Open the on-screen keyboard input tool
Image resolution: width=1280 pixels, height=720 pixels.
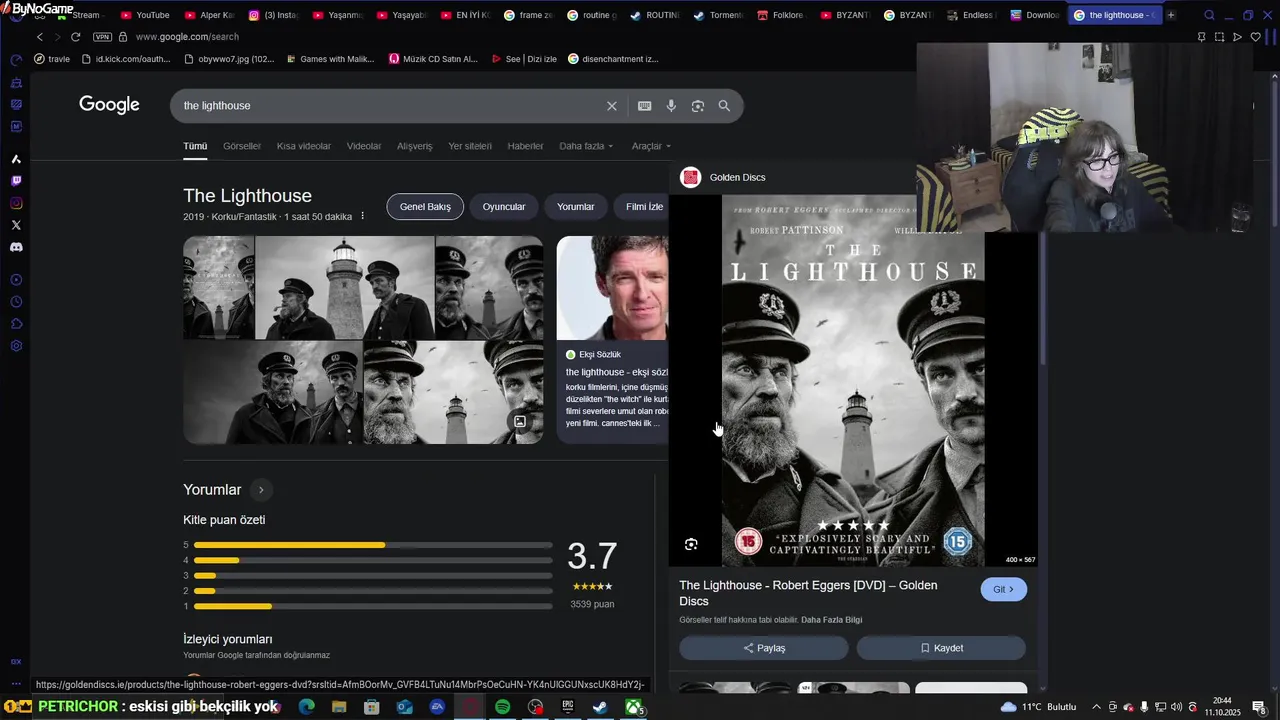[x=645, y=106]
